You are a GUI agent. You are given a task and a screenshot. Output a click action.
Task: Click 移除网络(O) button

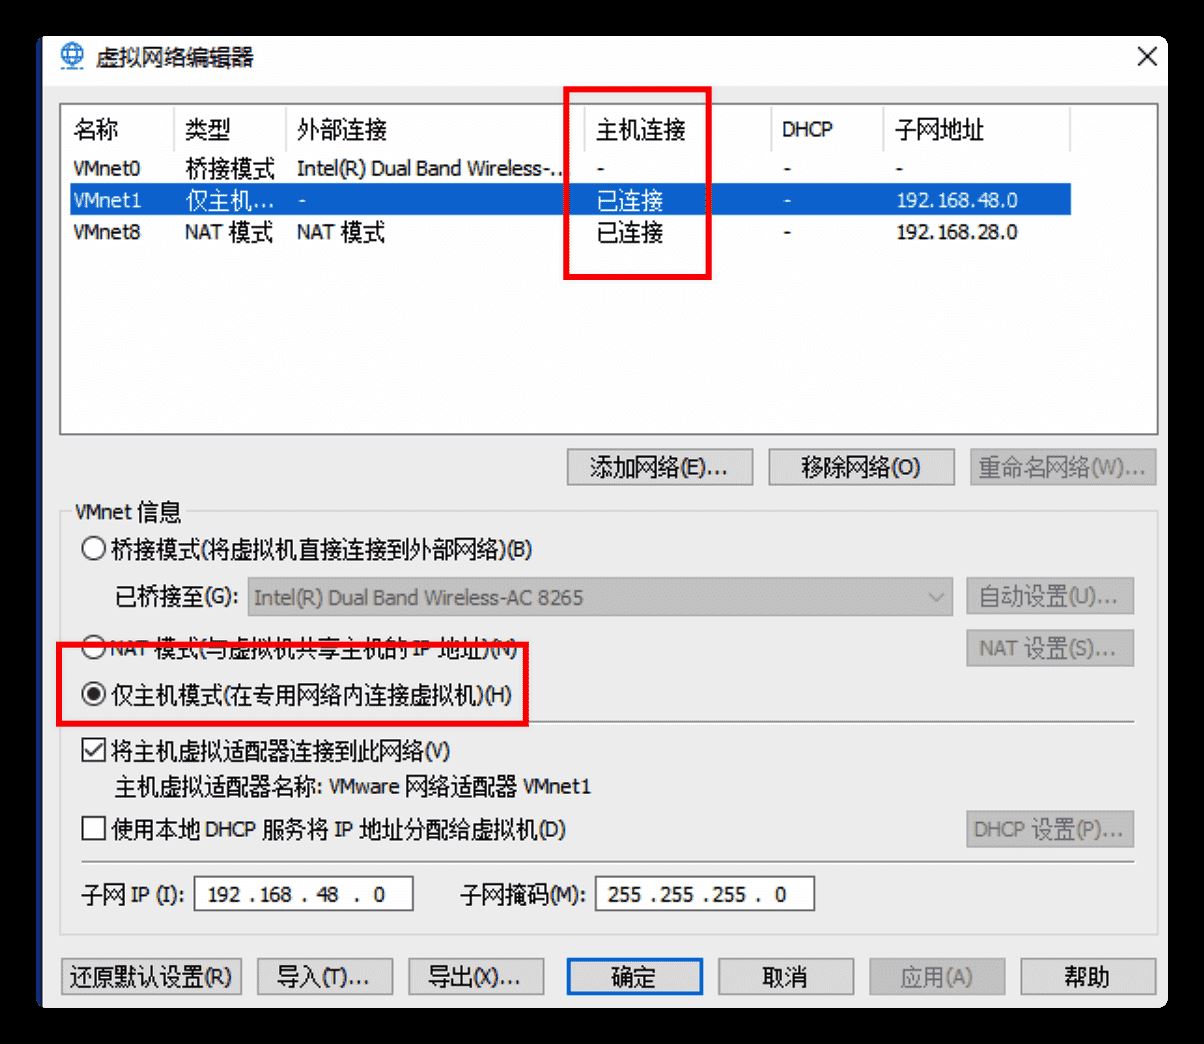[860, 467]
